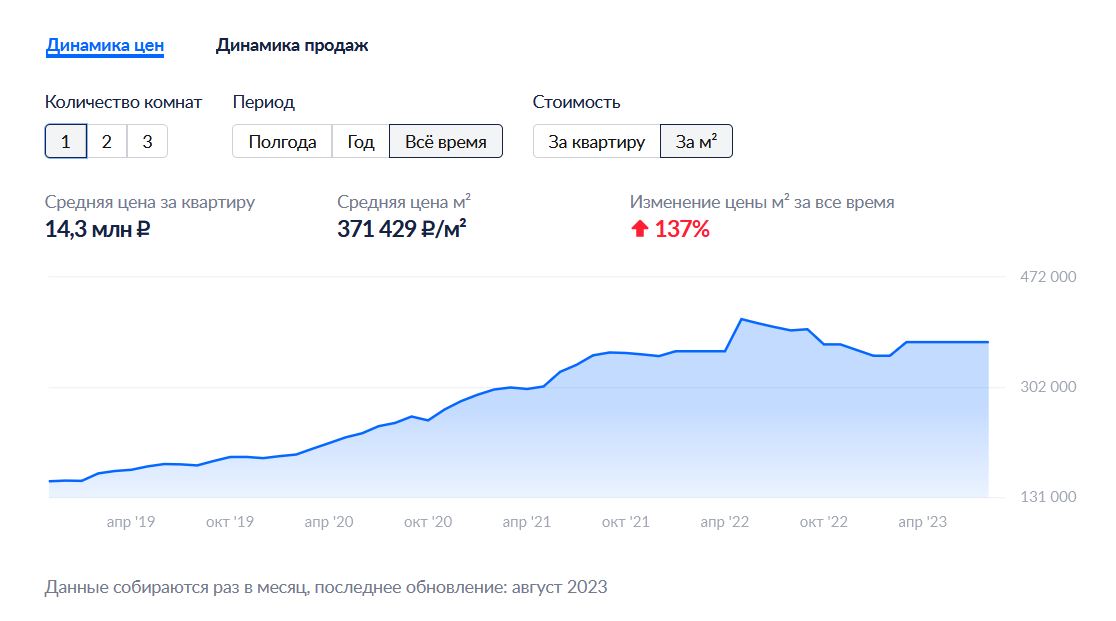
Task: Select the Всё время period
Action: [x=446, y=142]
